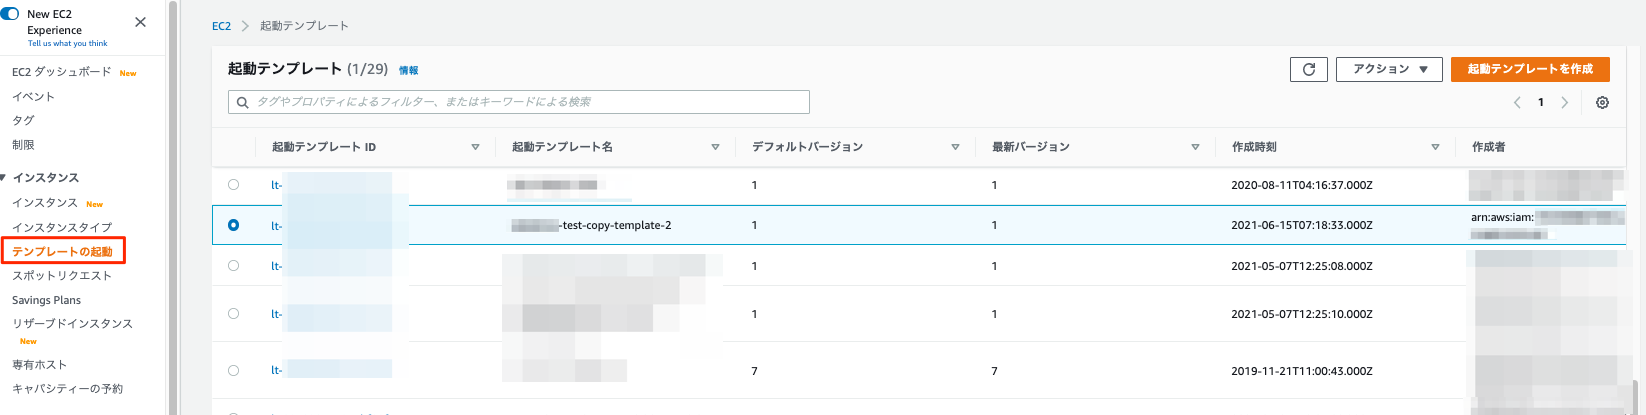The image size is (1646, 415).
Task: Click the page number 1 indicator
Action: (x=1541, y=102)
